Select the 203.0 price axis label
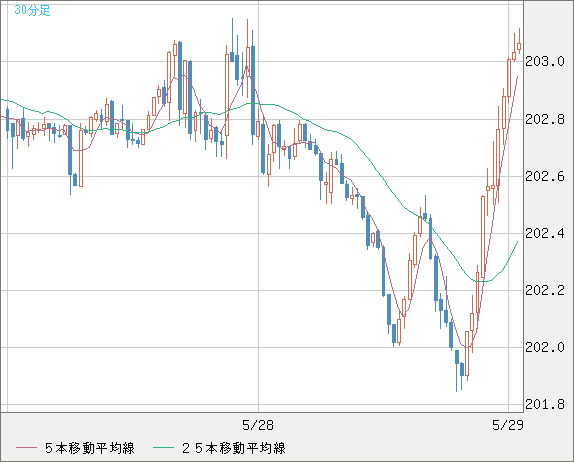This screenshot has width=574, height=462. 545,62
